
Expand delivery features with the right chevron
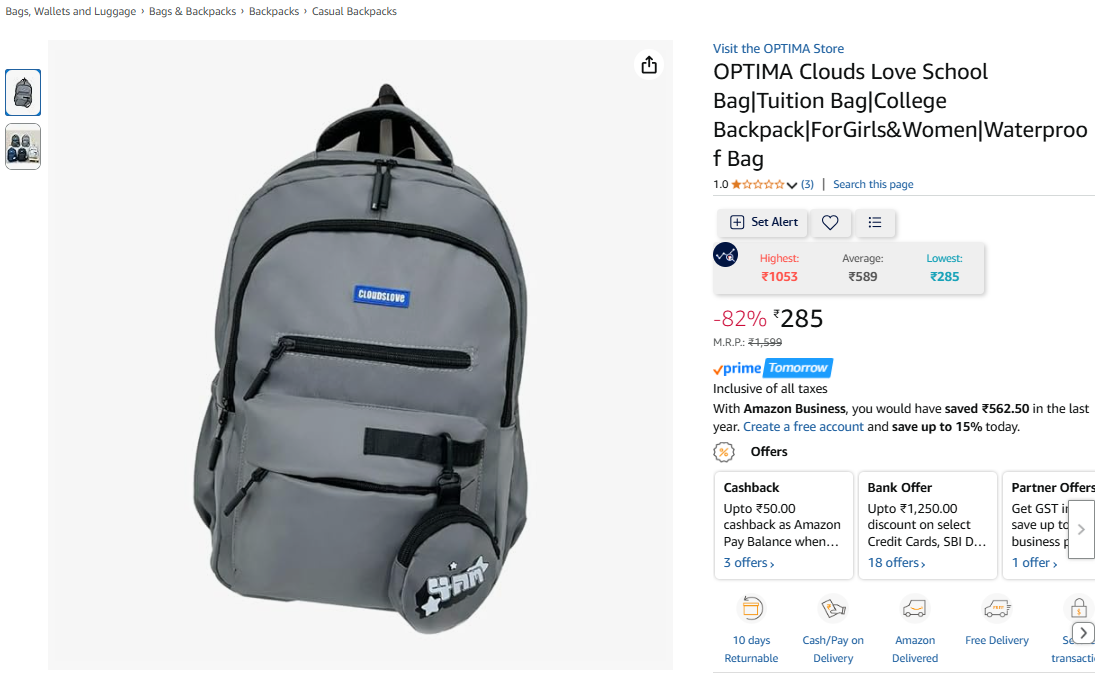tap(1083, 632)
